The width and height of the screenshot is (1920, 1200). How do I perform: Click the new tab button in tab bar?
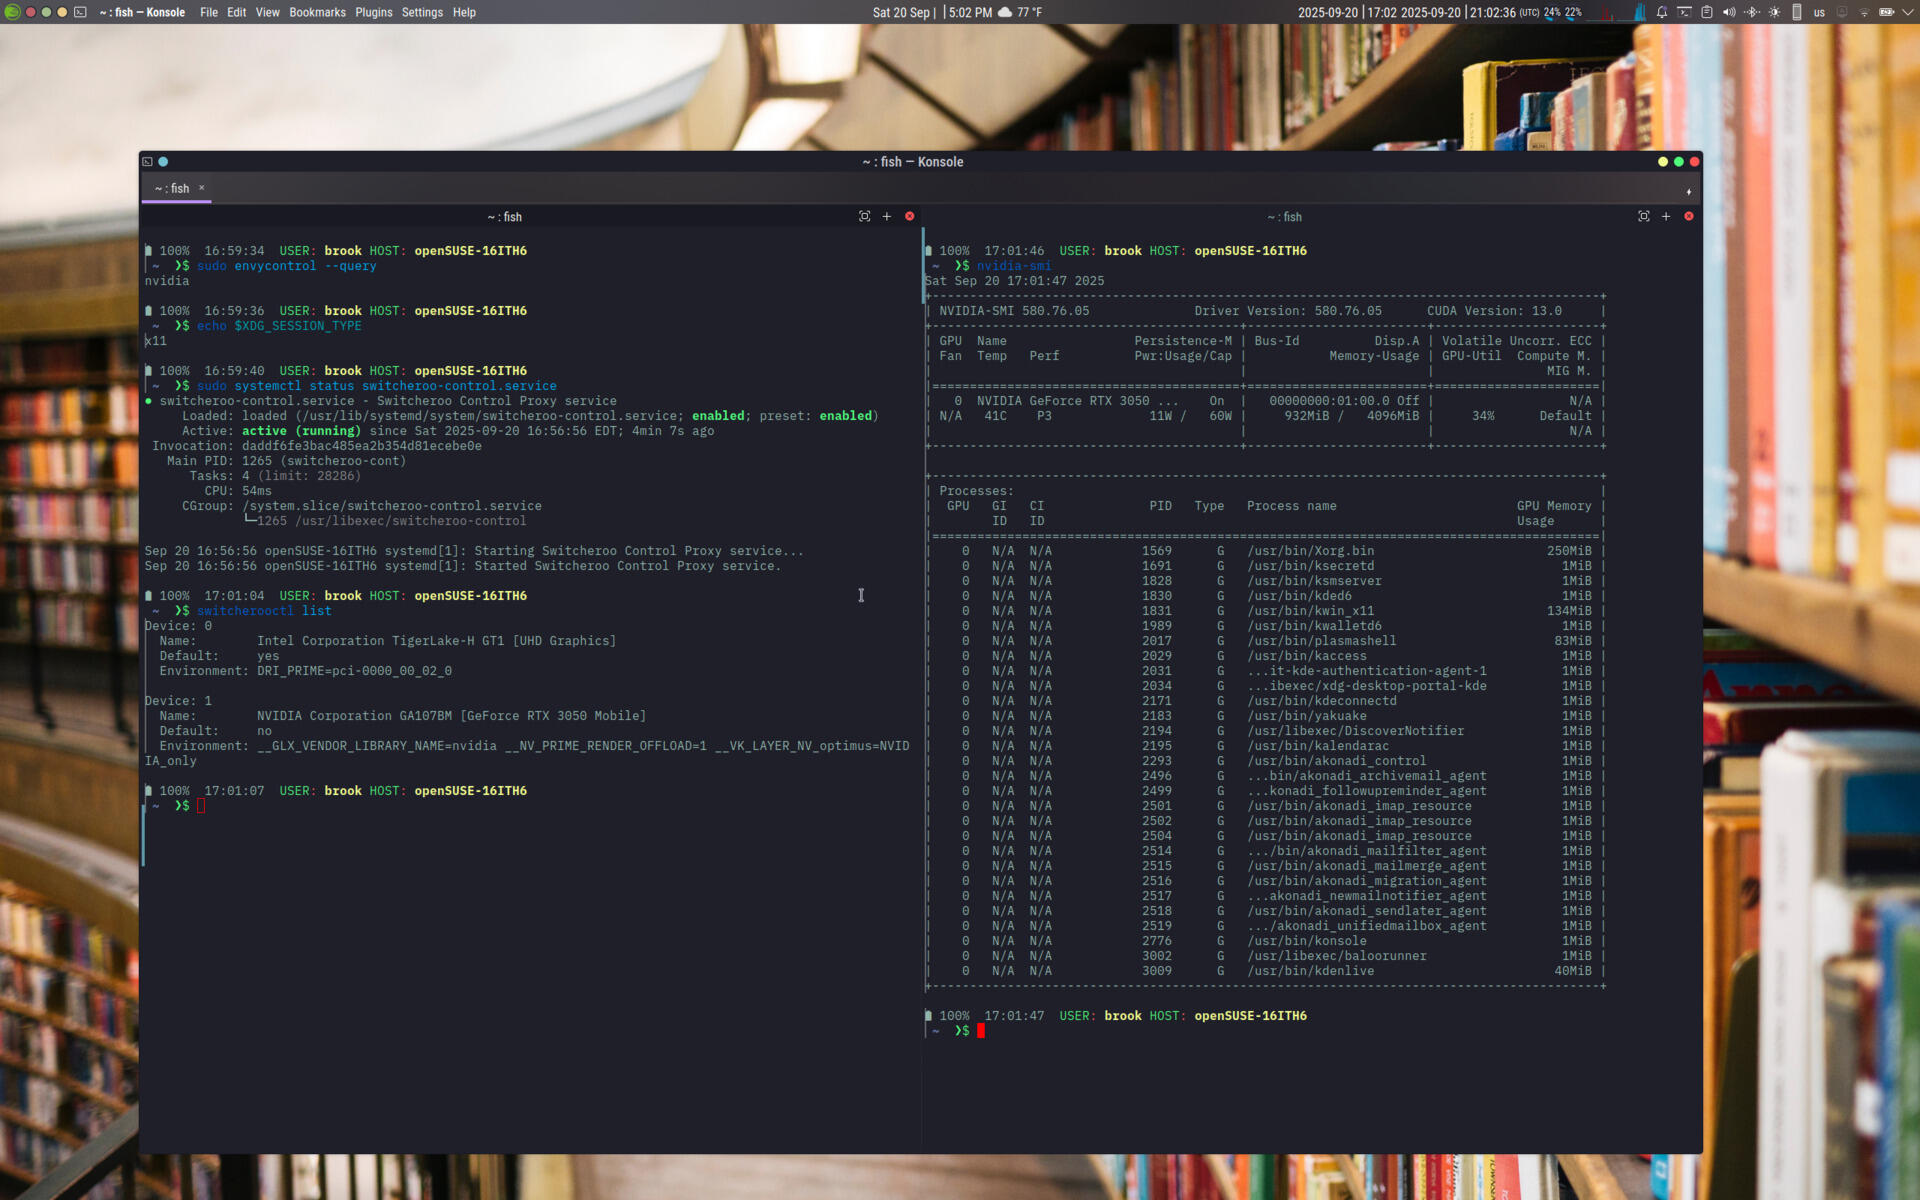pos(1688,191)
